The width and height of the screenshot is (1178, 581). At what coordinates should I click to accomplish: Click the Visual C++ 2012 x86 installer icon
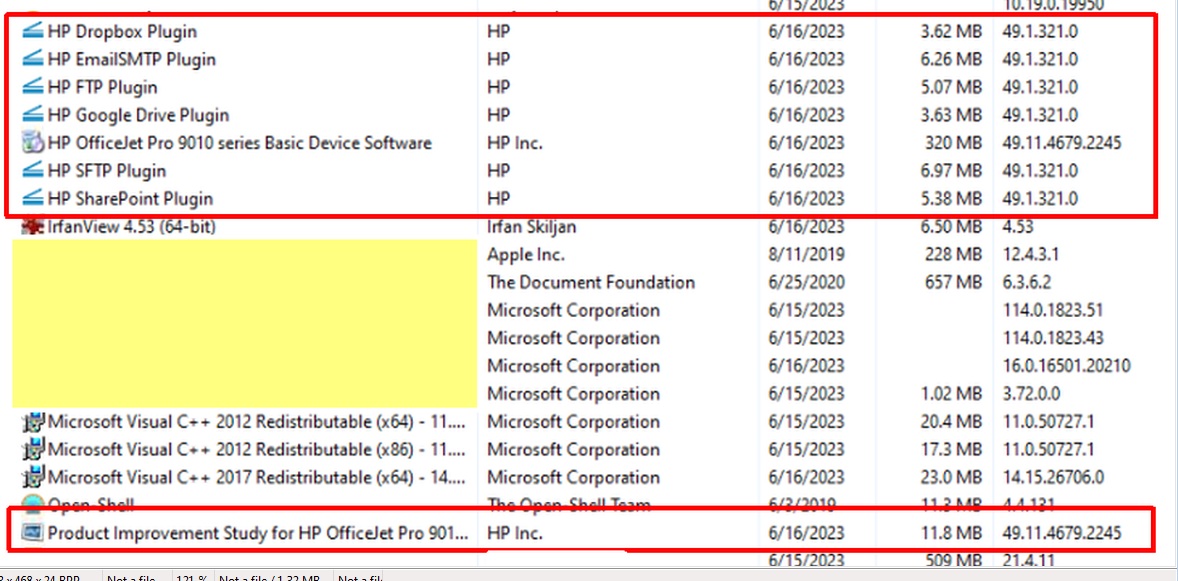[x=34, y=450]
